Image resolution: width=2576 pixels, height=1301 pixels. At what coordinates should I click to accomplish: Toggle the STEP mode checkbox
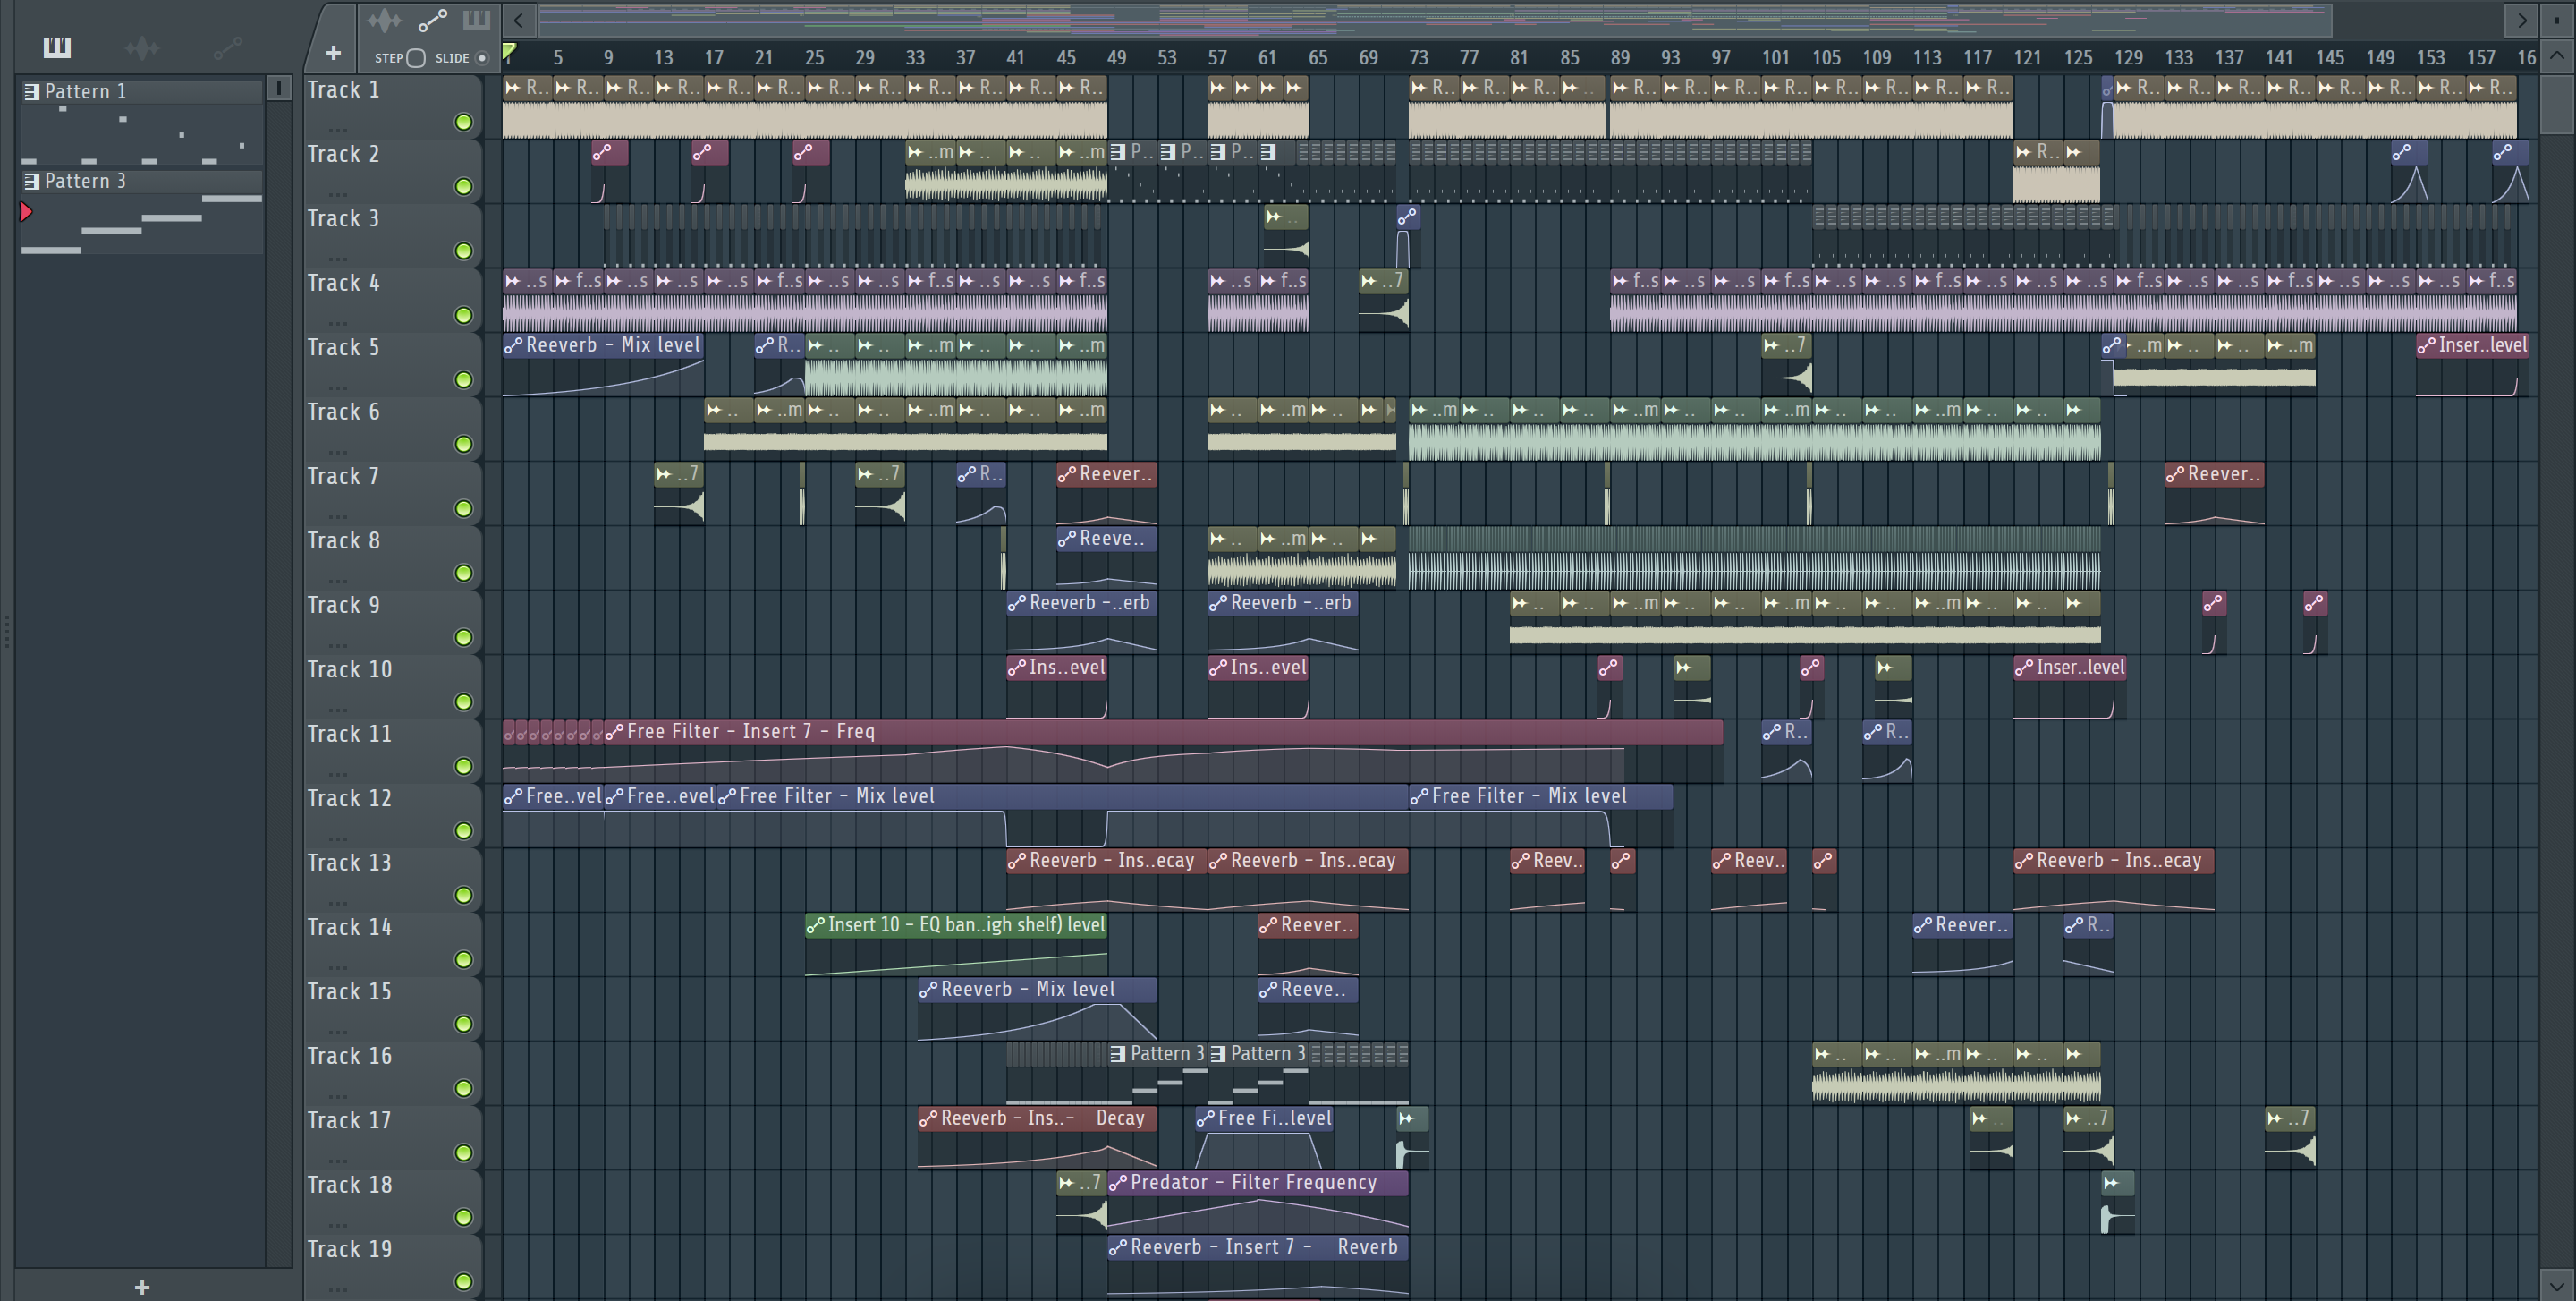417,58
